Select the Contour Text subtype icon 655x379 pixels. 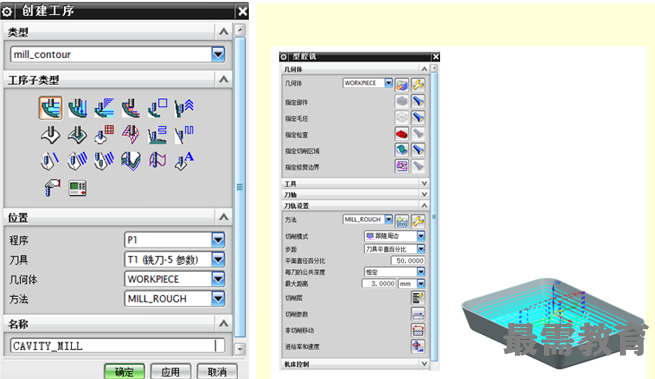point(184,161)
